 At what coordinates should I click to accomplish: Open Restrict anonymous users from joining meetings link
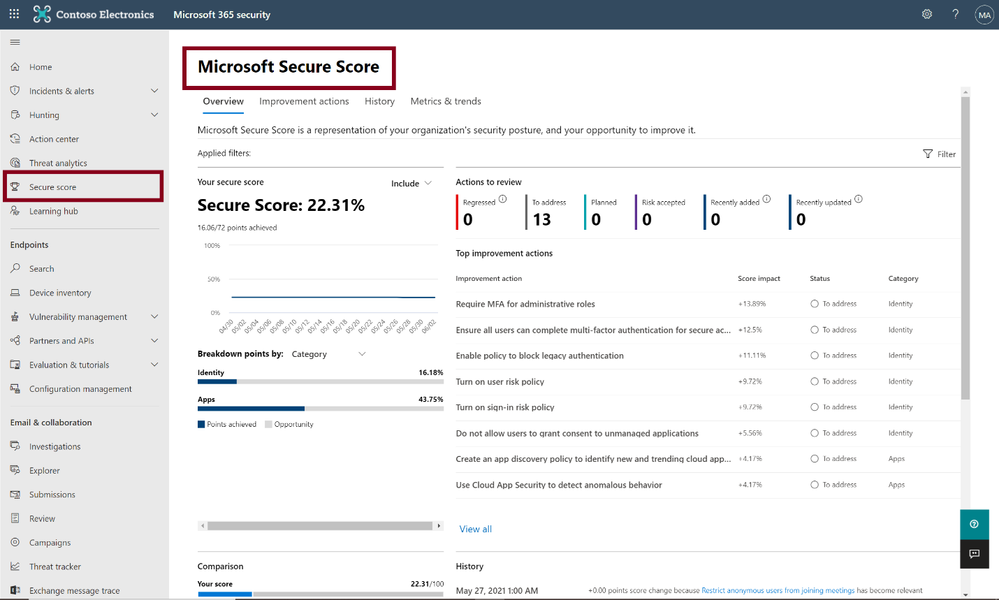778,590
